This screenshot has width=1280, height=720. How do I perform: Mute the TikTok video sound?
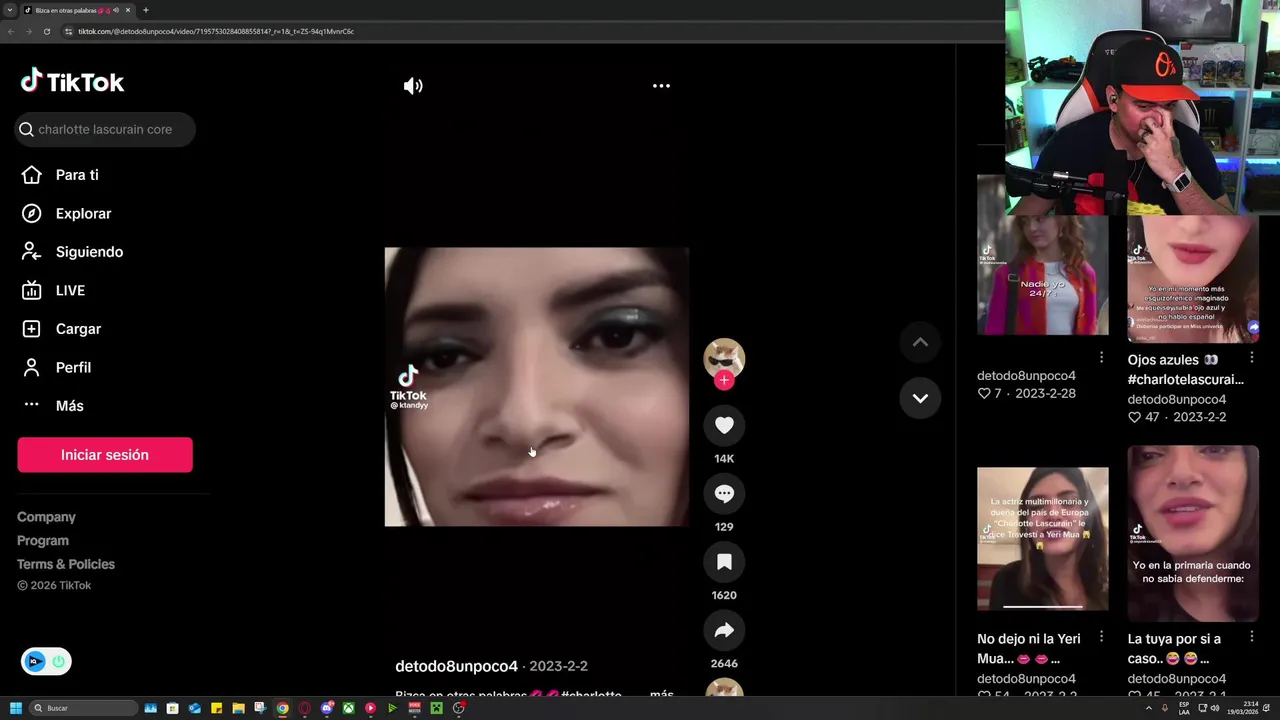pos(413,86)
